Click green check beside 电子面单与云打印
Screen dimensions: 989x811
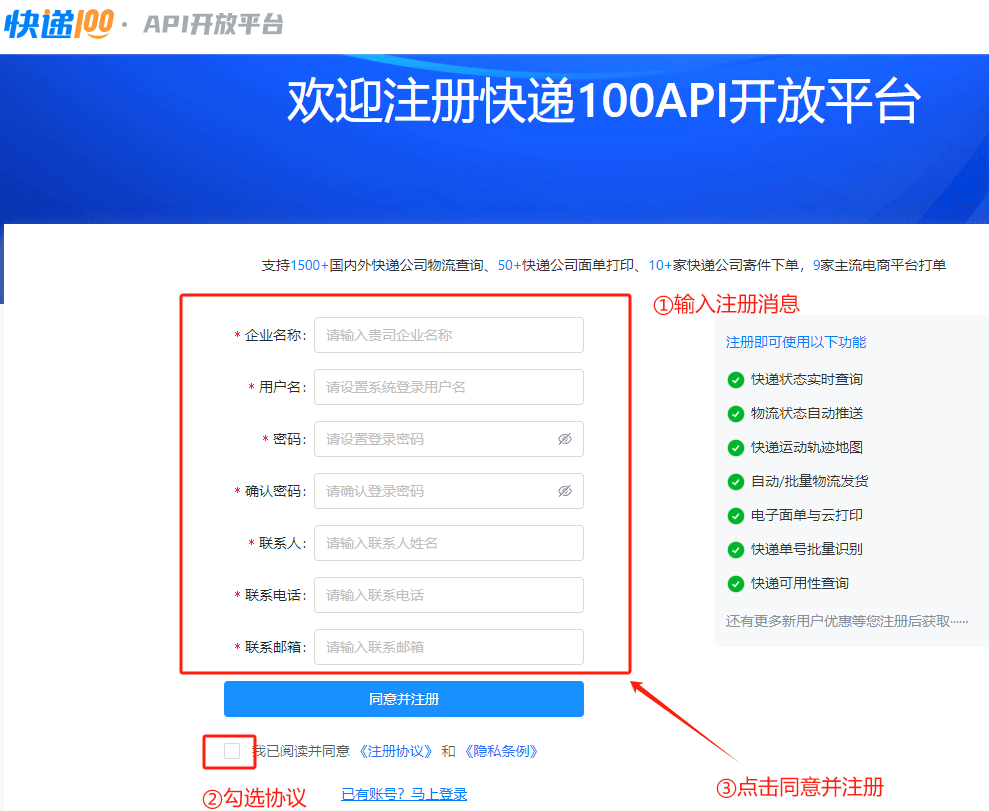click(x=736, y=516)
